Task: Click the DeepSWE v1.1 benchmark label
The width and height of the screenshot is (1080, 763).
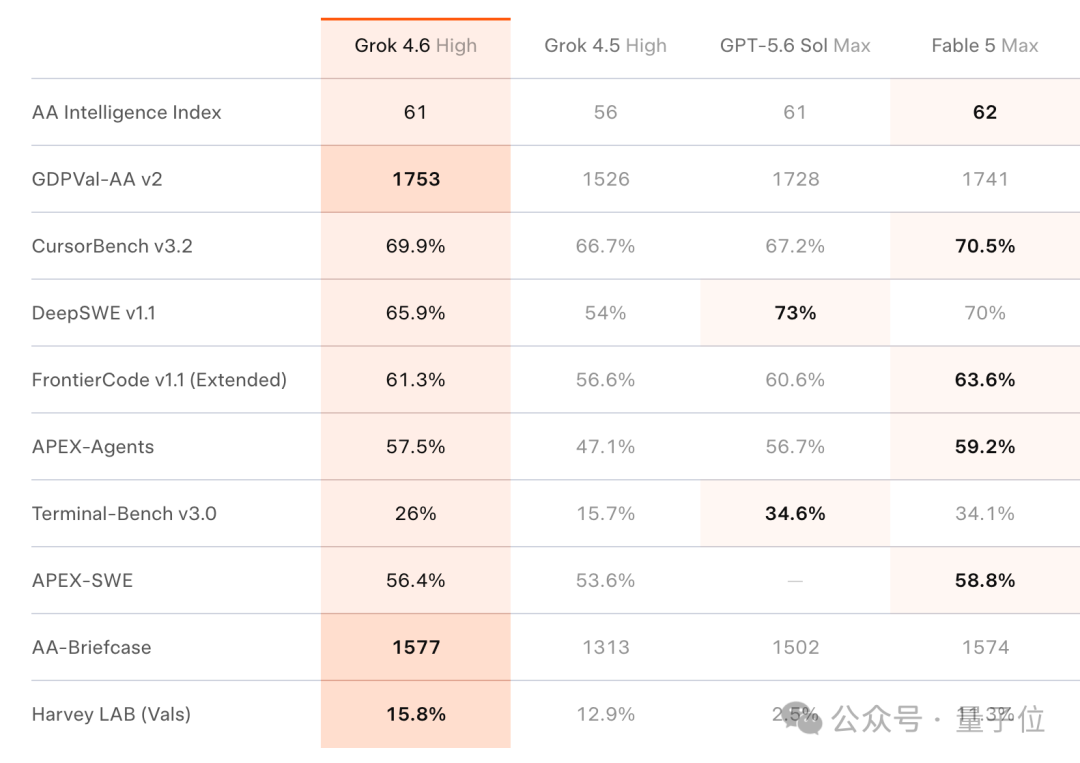Action: 94,313
